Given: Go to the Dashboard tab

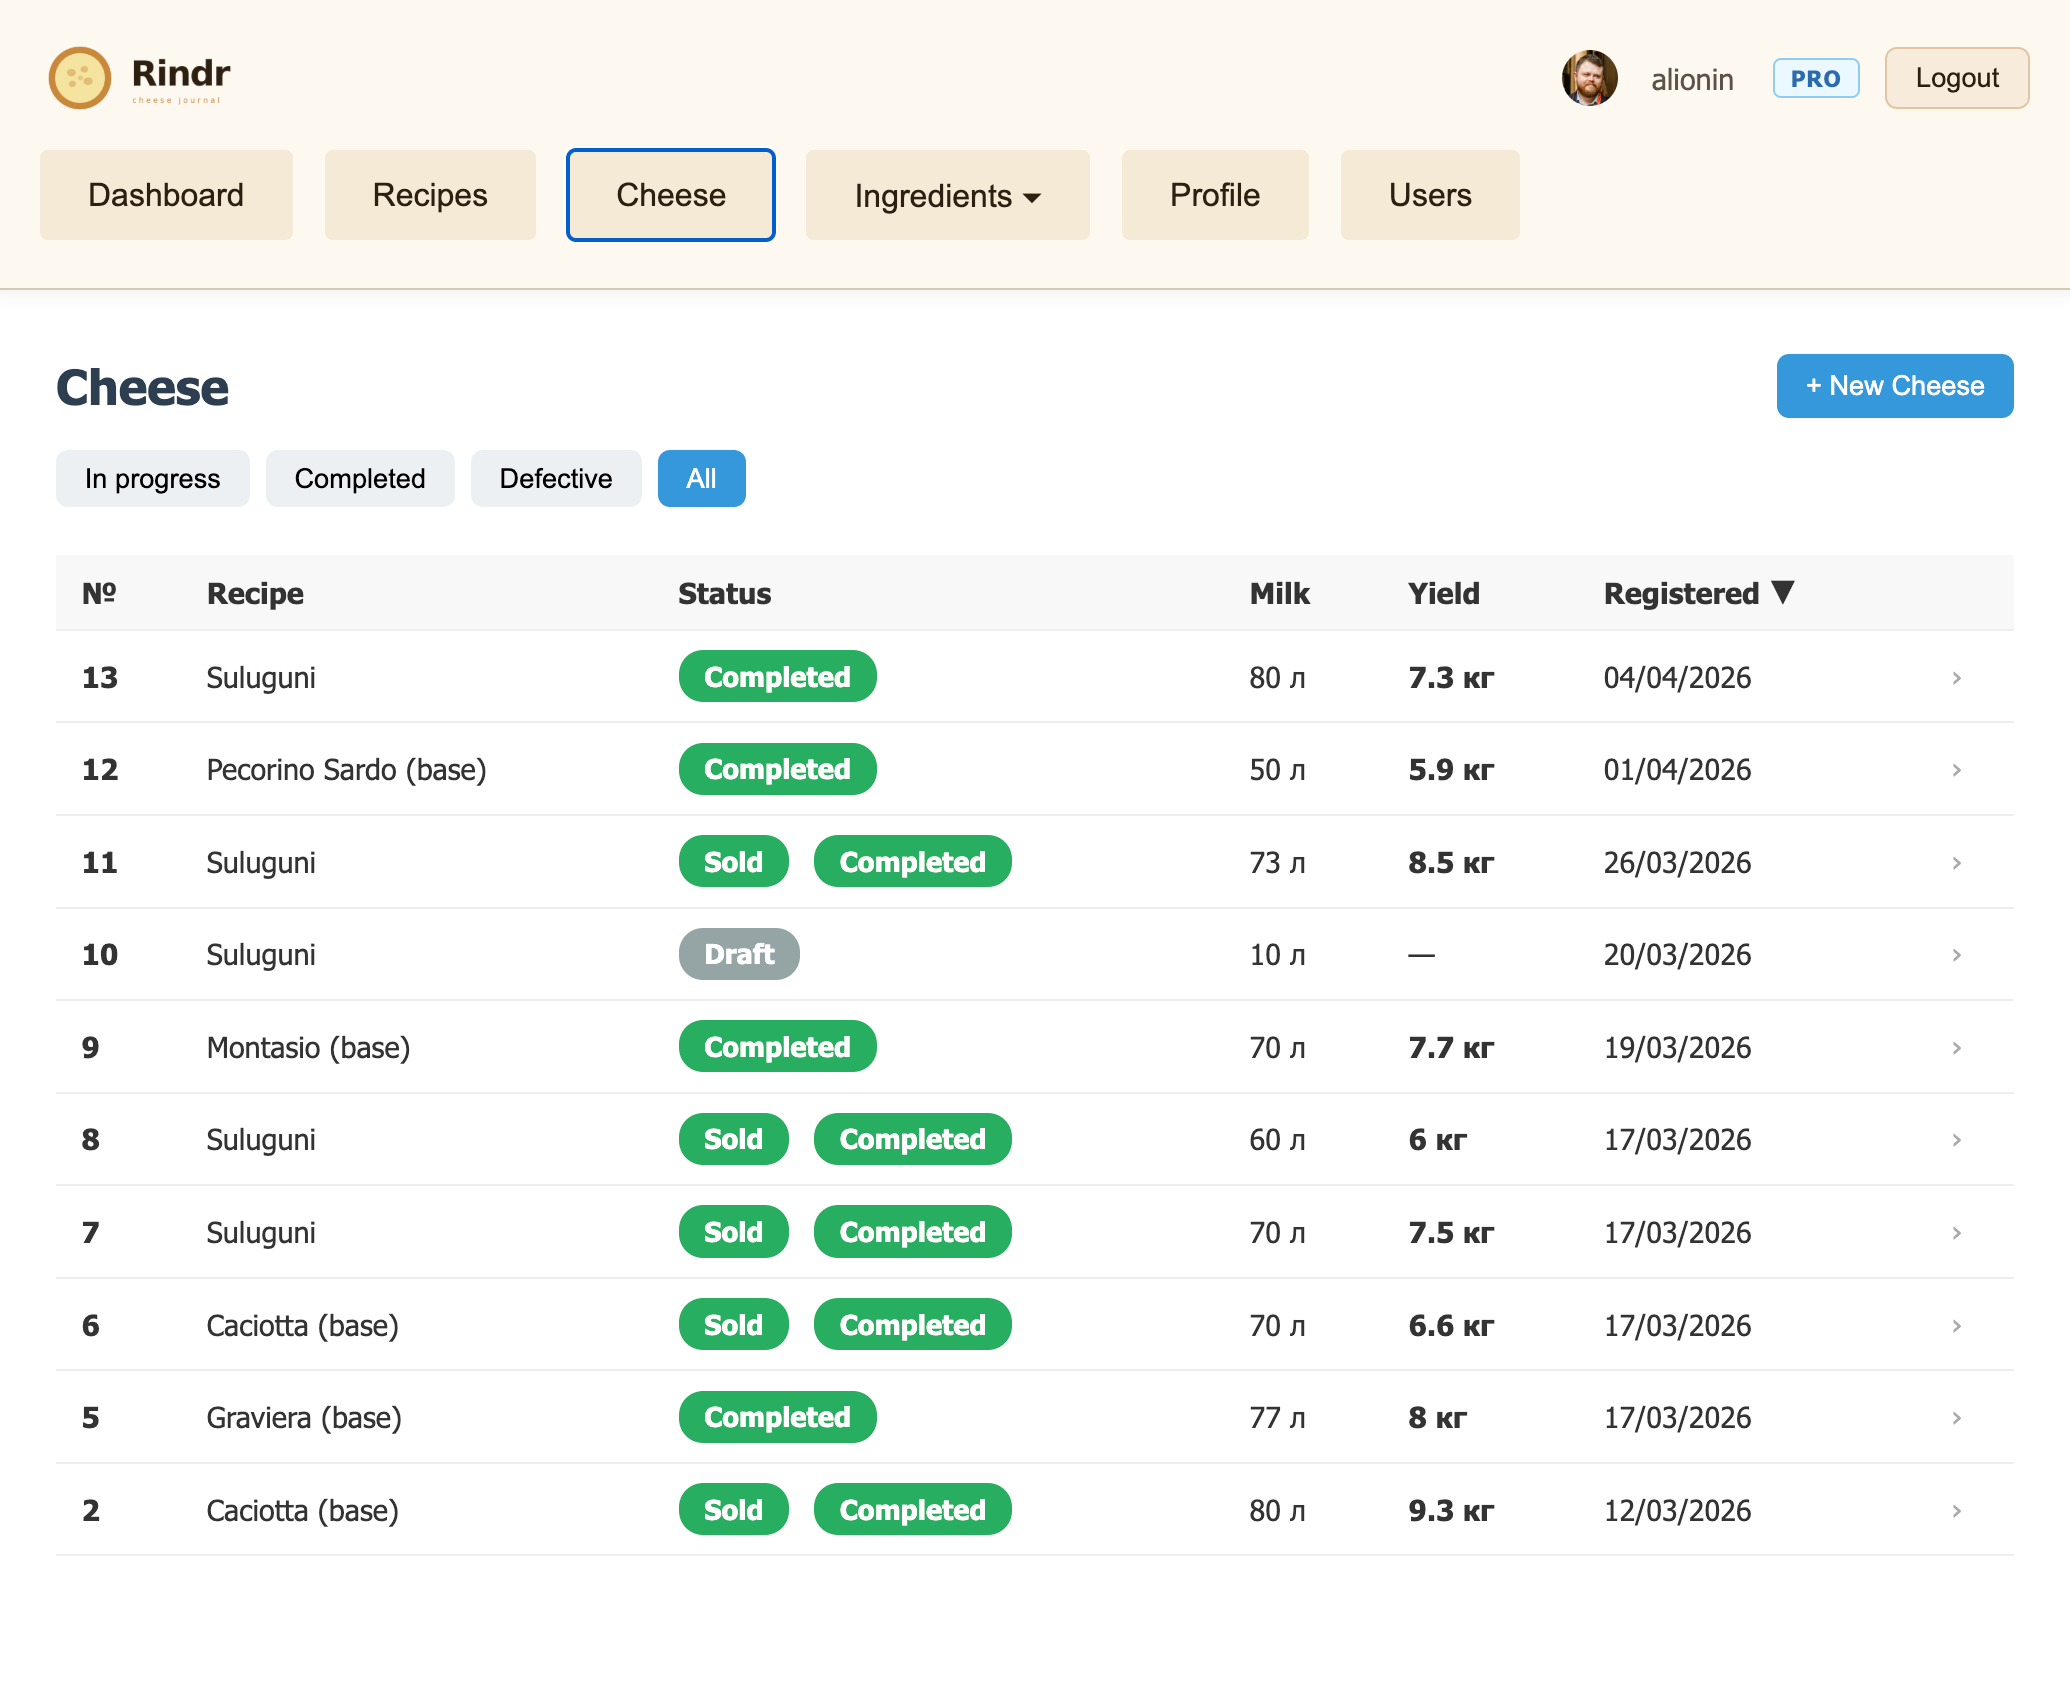Looking at the screenshot, I should point(166,195).
